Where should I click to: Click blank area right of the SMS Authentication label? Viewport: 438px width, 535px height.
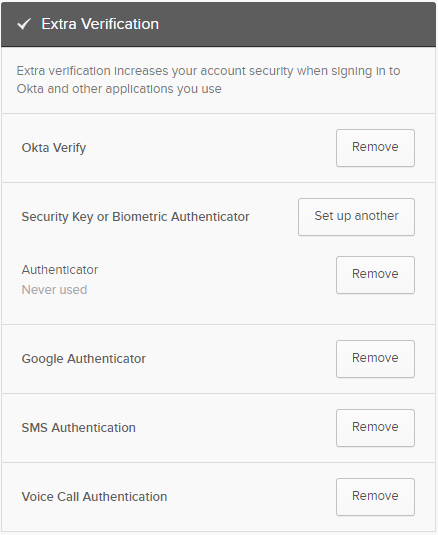click(x=235, y=428)
